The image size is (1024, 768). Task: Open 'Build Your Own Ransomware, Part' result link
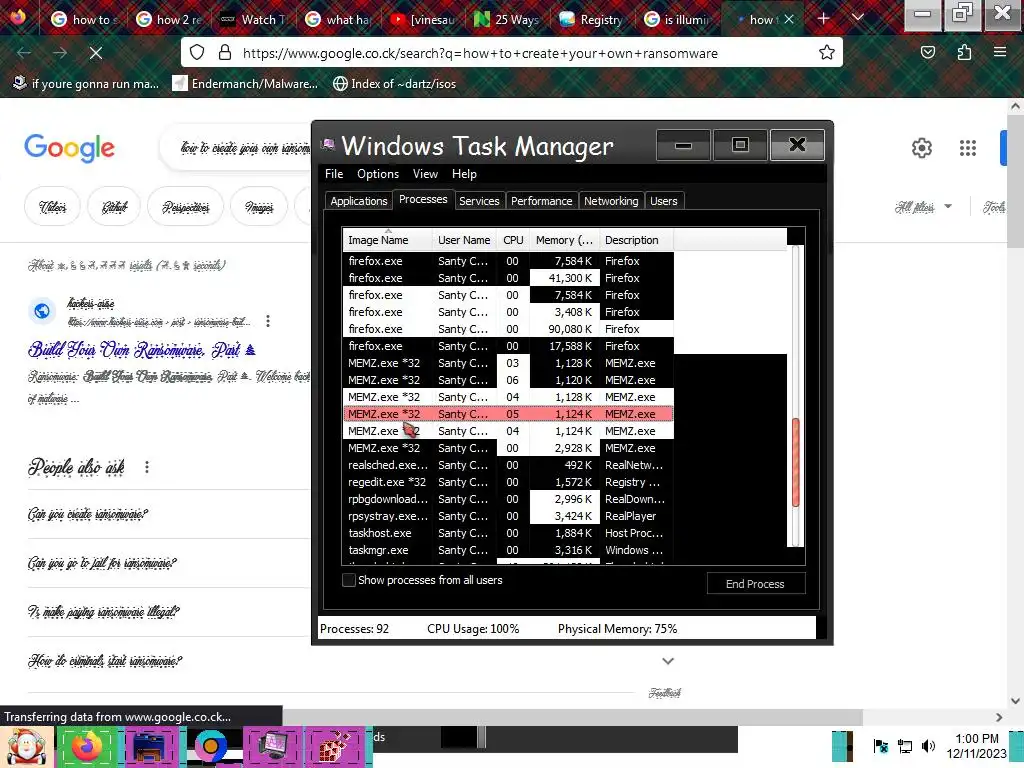pyautogui.click(x=142, y=350)
